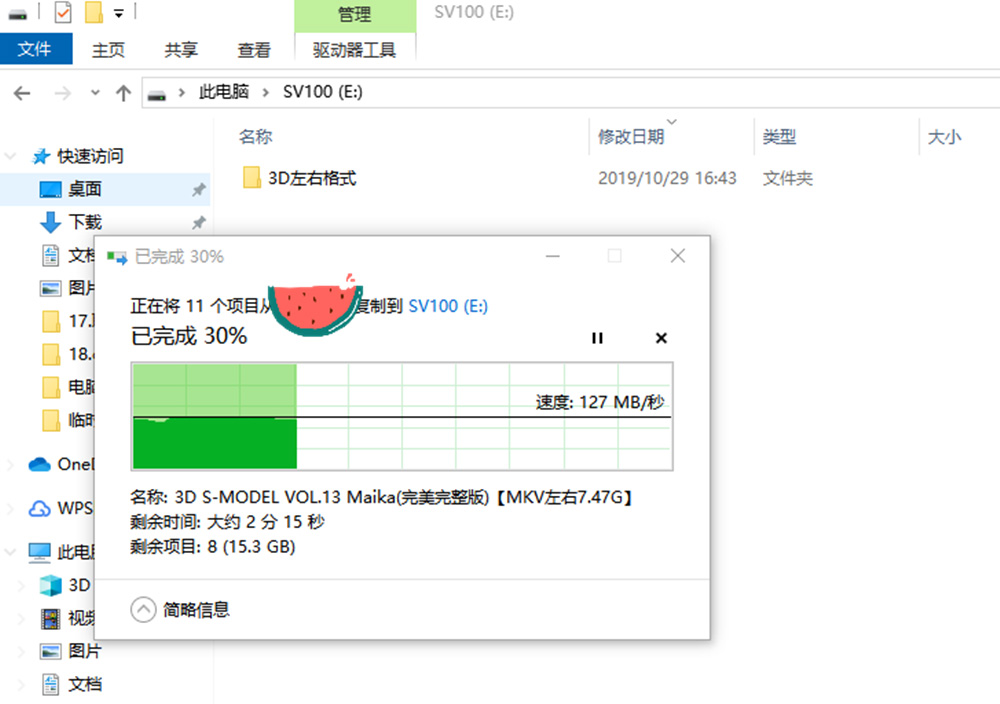Open 3D objects under 此电脑
This screenshot has height=704, width=1000.
(66, 585)
